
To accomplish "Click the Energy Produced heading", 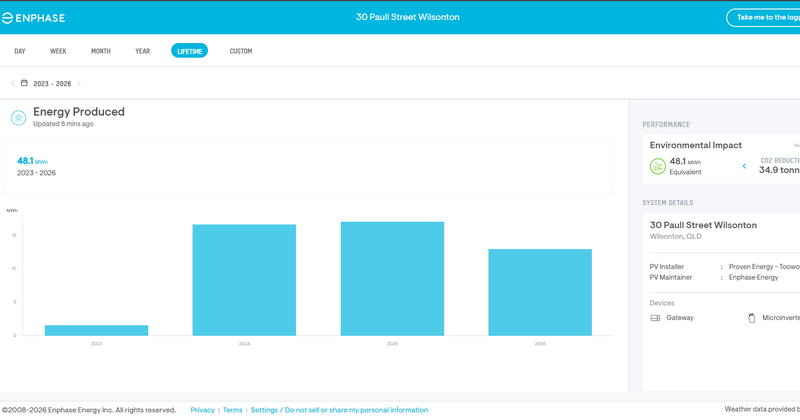I will click(79, 112).
